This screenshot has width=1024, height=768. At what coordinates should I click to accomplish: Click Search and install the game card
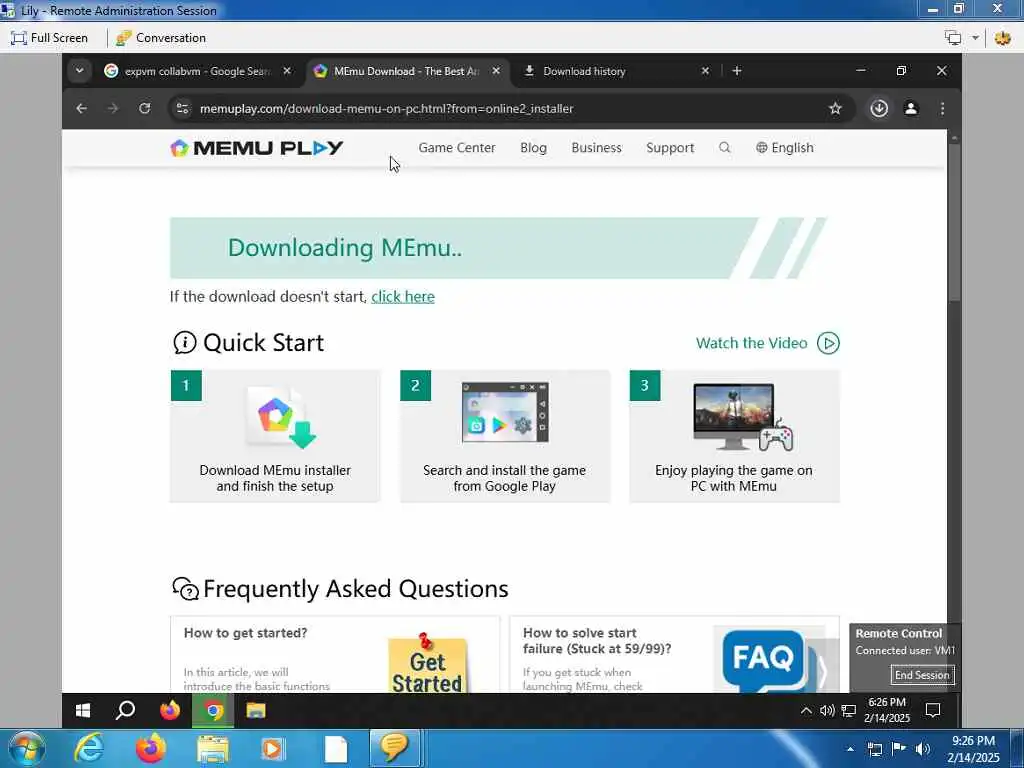coord(505,436)
